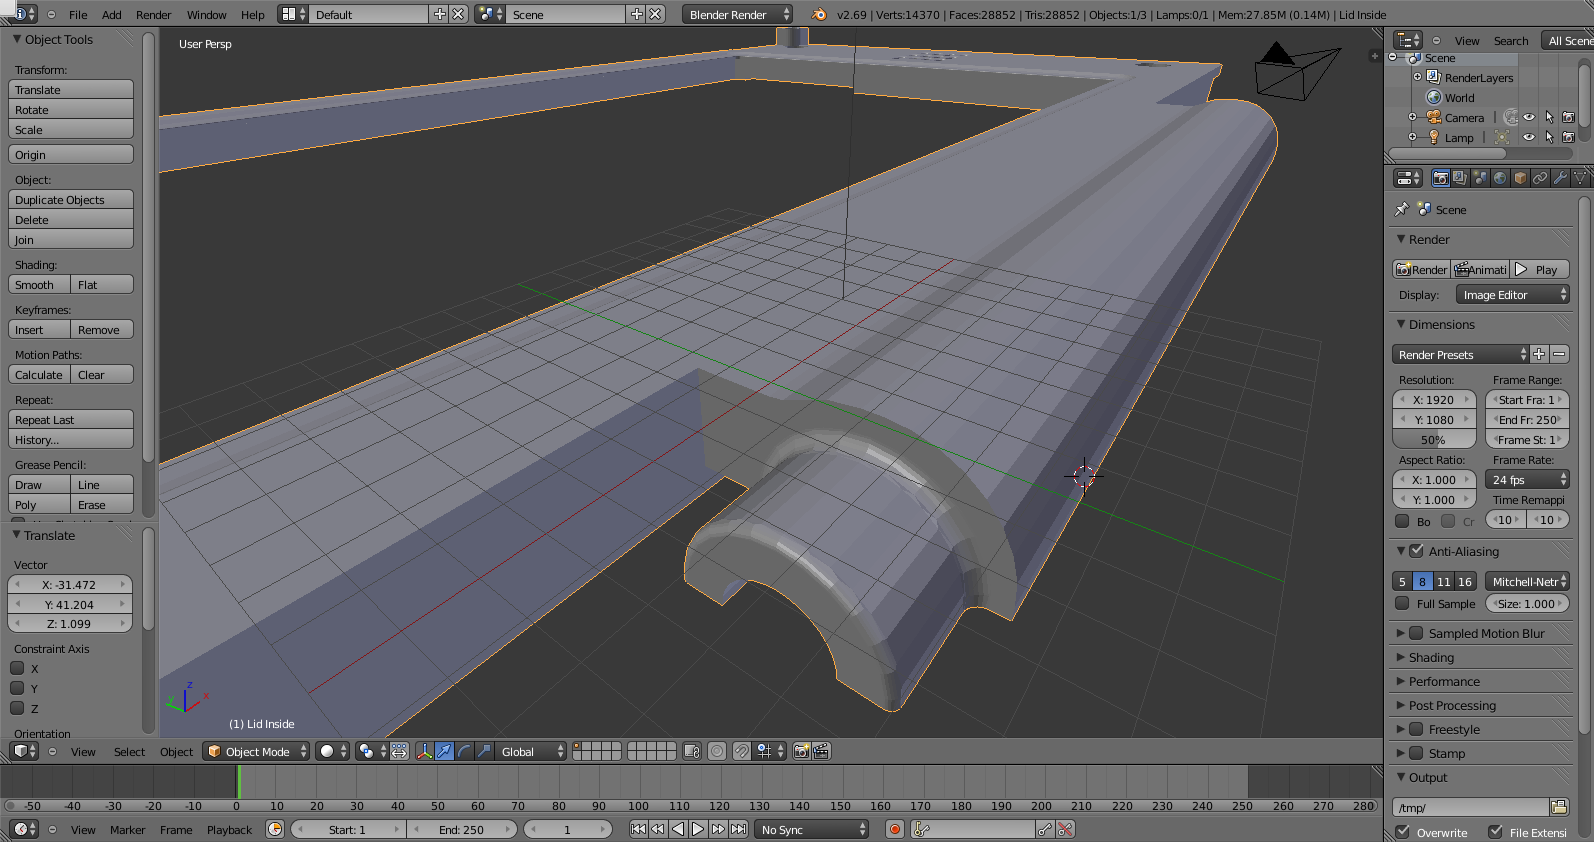Screen dimensions: 1594x842
Task: Toggle the 3D manipulator widget icon
Action: (424, 751)
